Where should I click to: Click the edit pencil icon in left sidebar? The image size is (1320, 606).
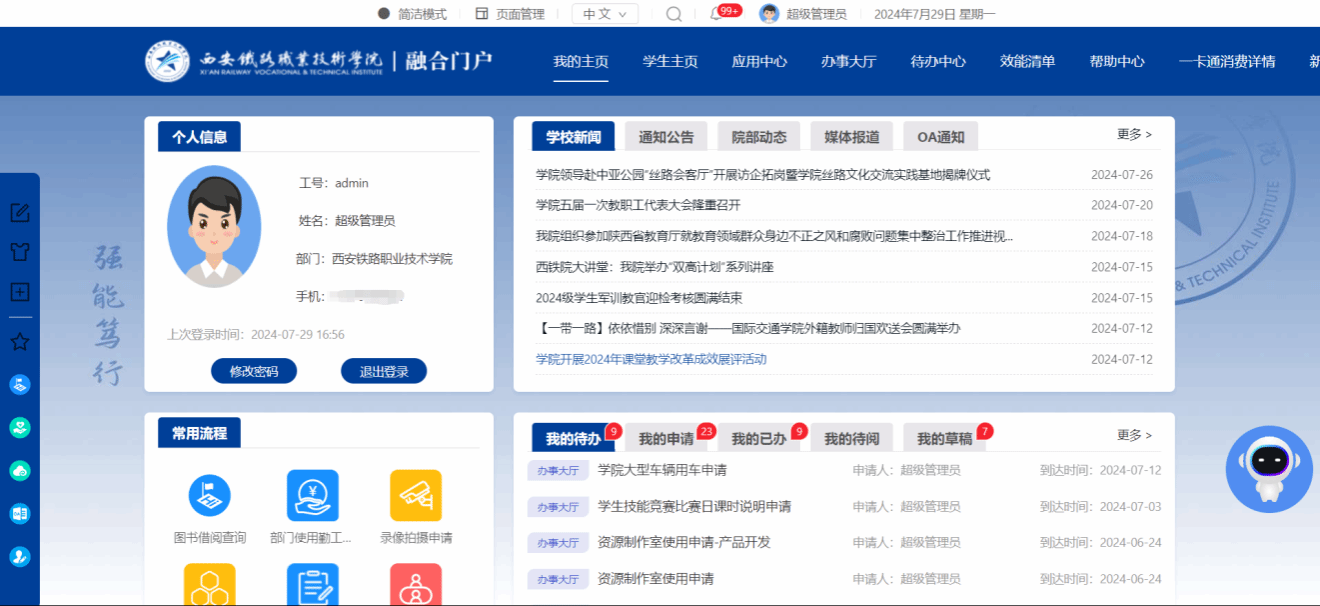tap(20, 213)
